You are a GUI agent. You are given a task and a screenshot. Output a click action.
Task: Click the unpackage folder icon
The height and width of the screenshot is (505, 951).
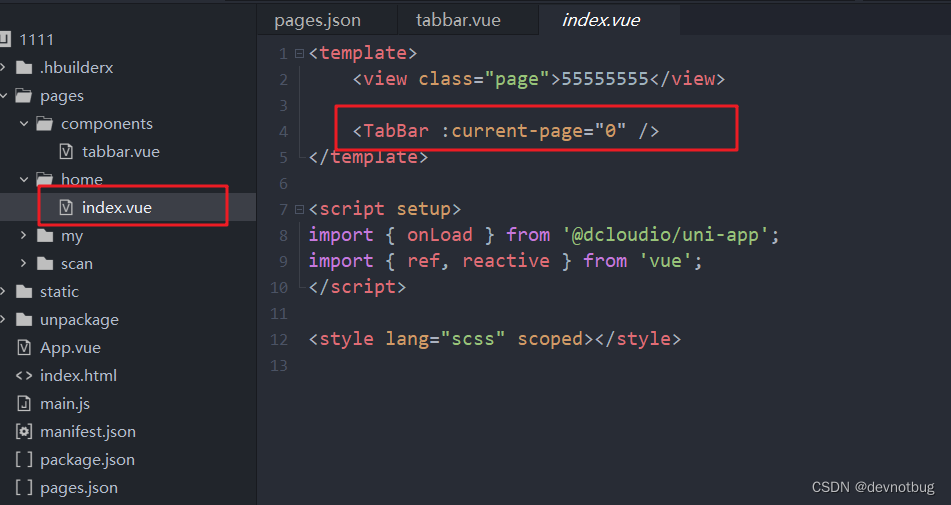[x=24, y=319]
